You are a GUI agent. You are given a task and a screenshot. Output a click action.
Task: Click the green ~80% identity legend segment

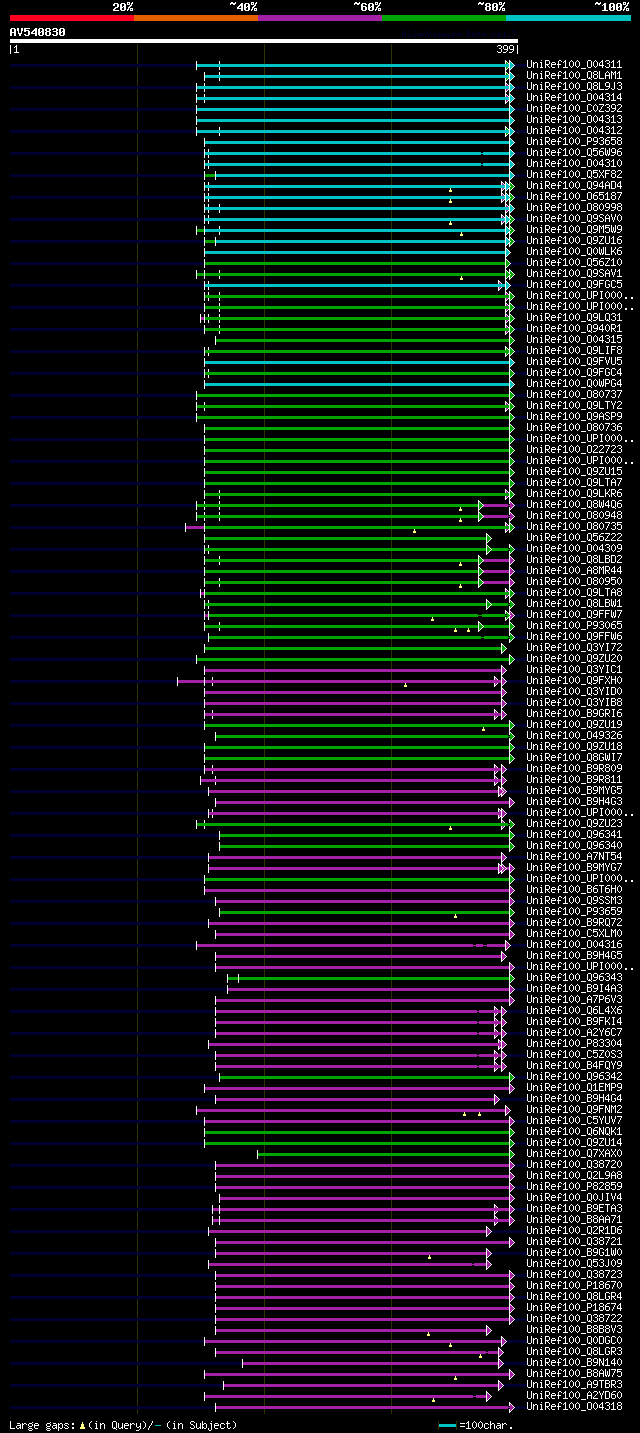coord(443,18)
